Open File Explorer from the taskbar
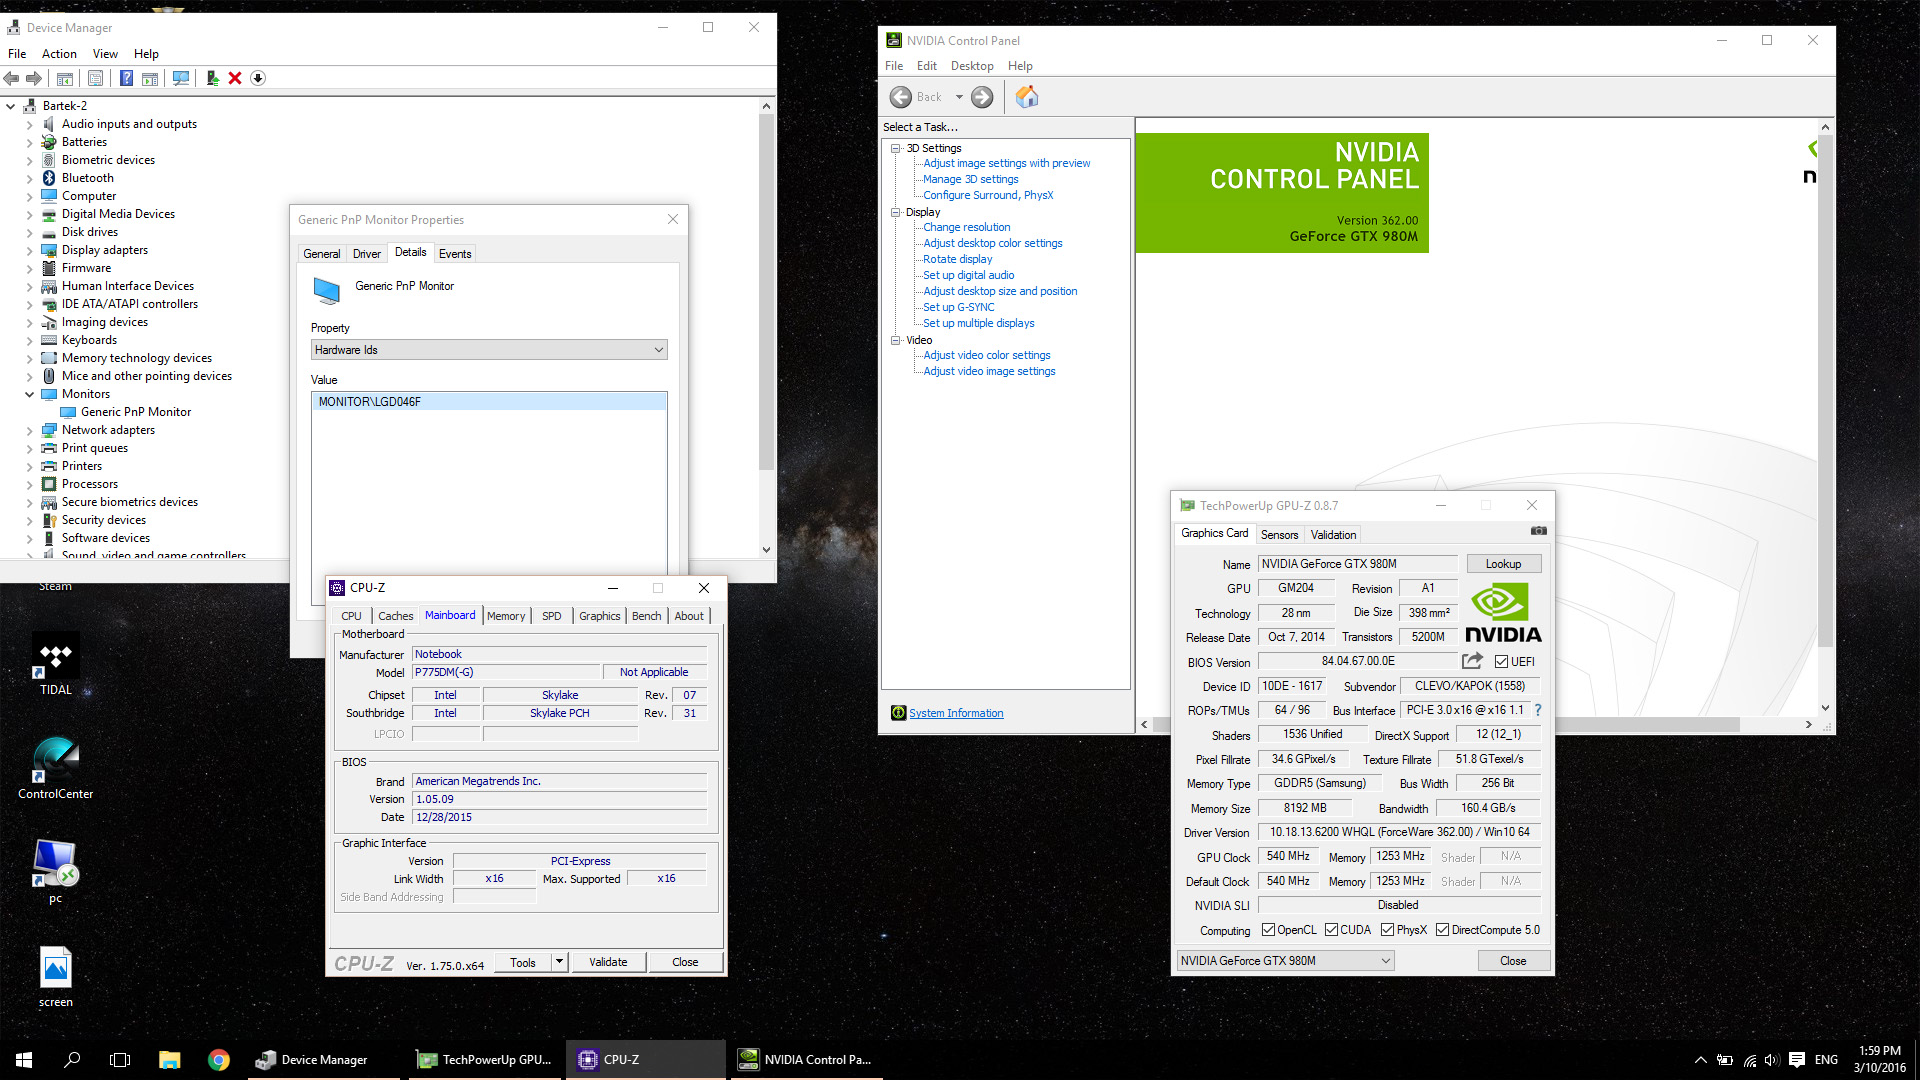 [169, 1060]
